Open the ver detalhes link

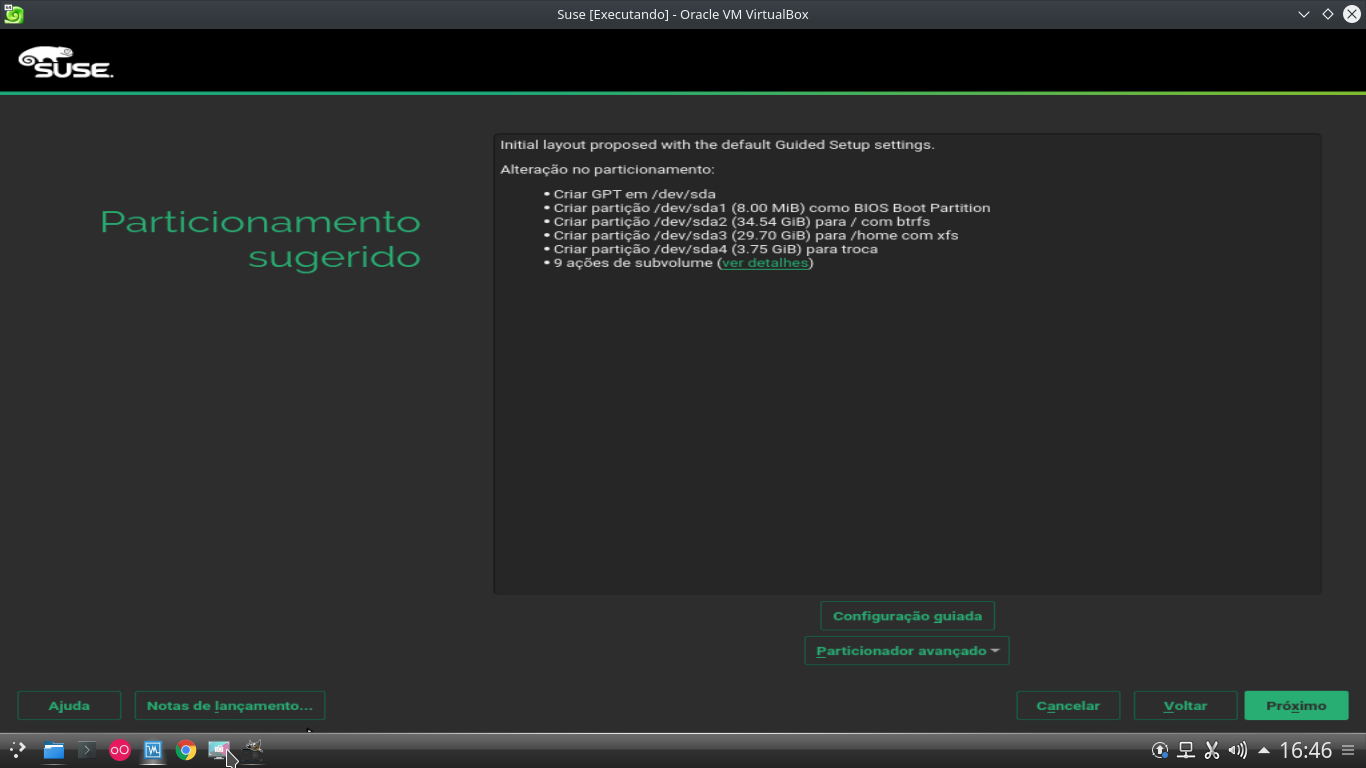click(x=764, y=262)
